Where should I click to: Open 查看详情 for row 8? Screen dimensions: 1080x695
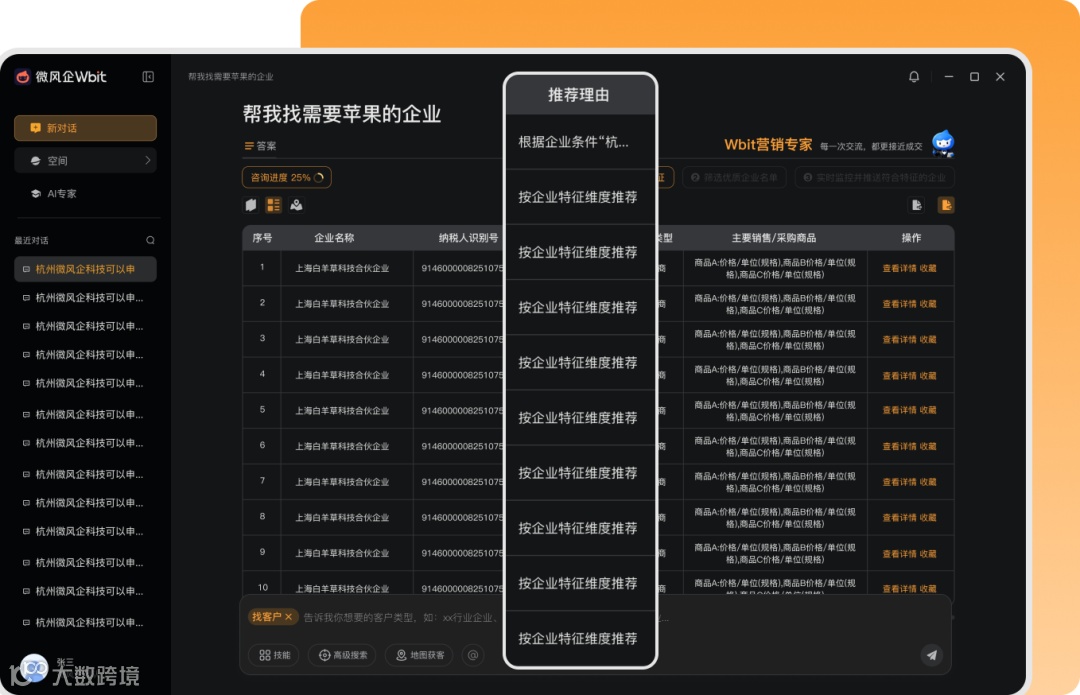tap(899, 518)
